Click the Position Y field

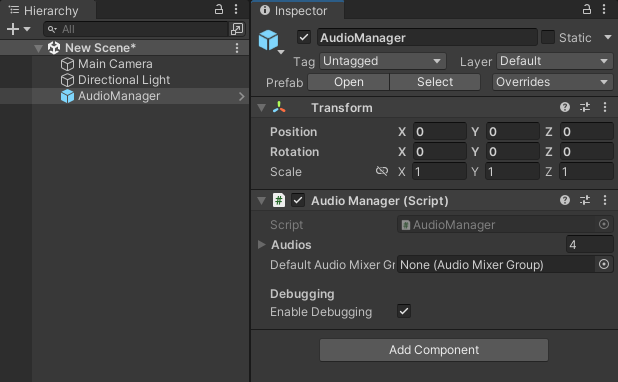click(x=512, y=132)
